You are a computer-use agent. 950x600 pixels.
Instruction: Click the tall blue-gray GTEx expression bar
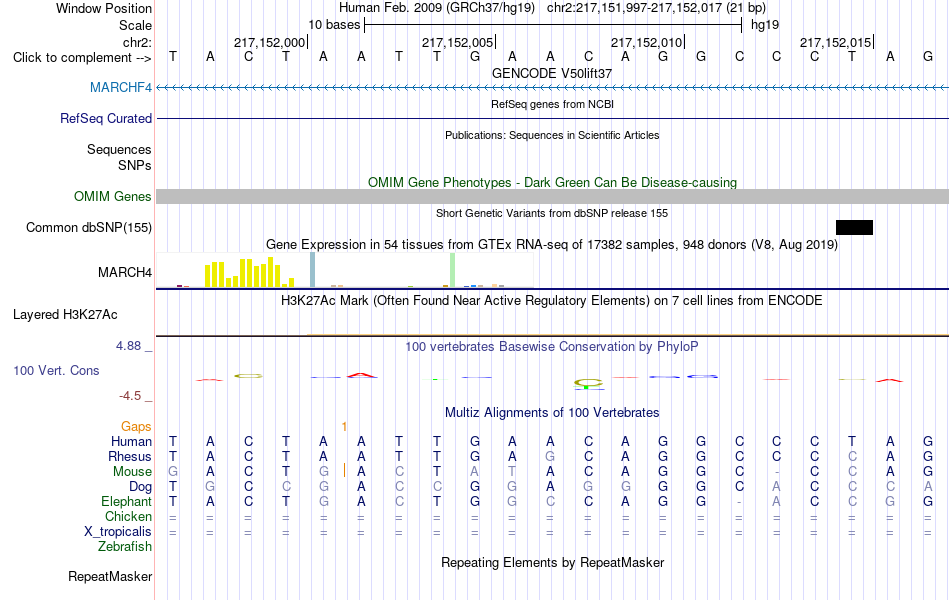tap(313, 270)
